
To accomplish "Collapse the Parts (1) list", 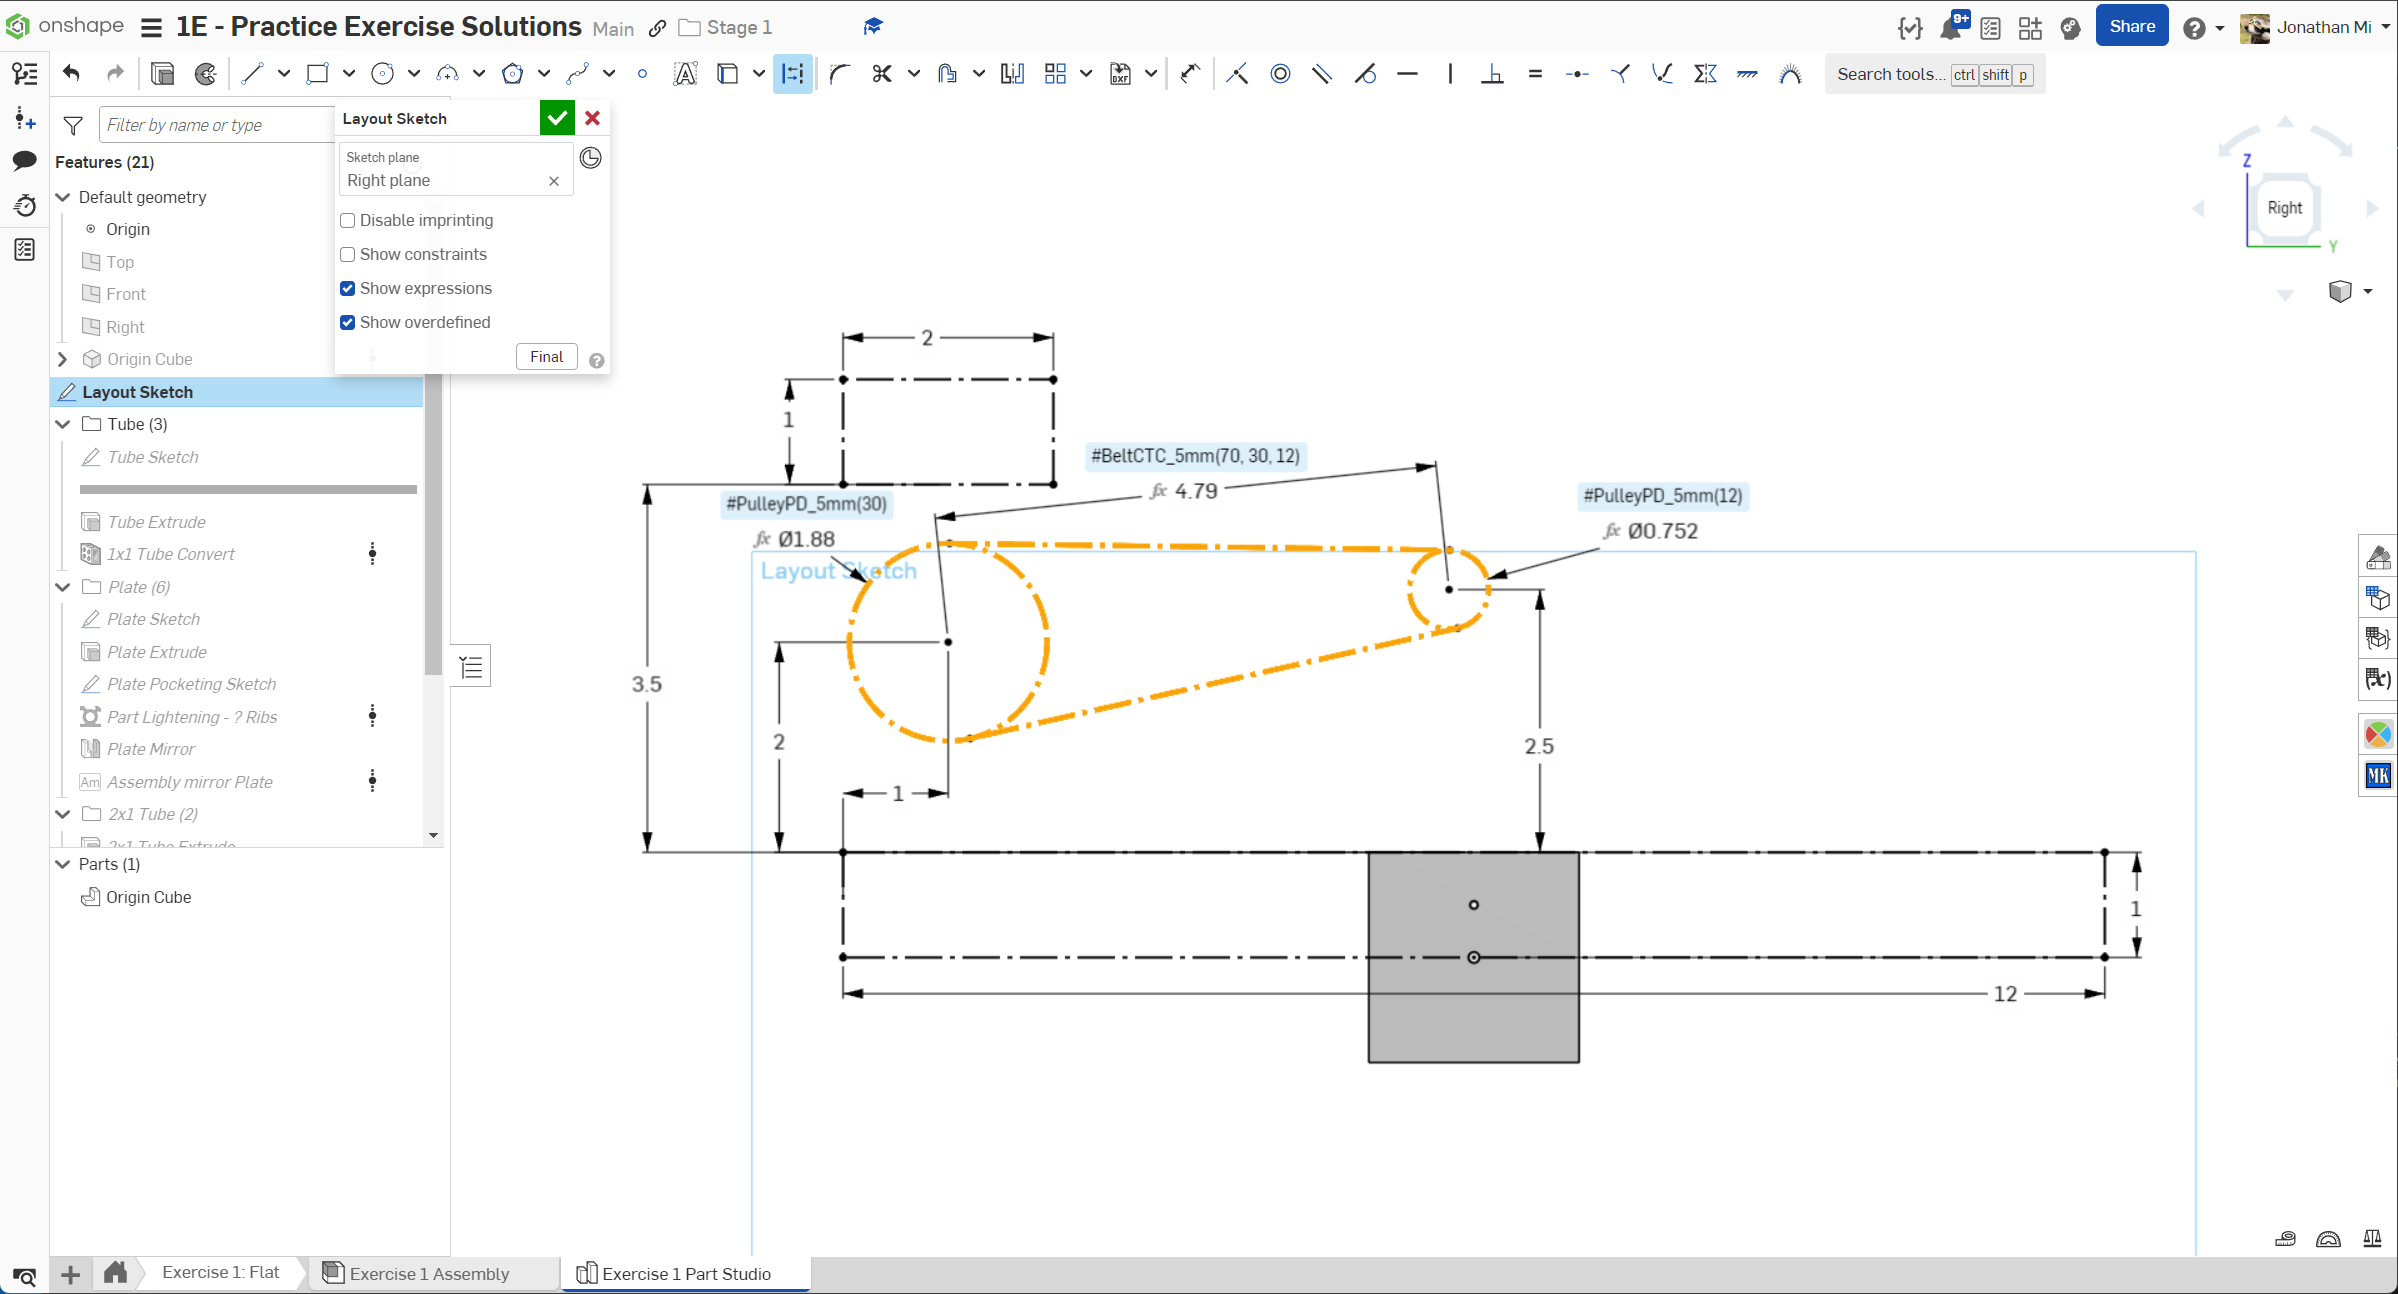I will point(63,864).
